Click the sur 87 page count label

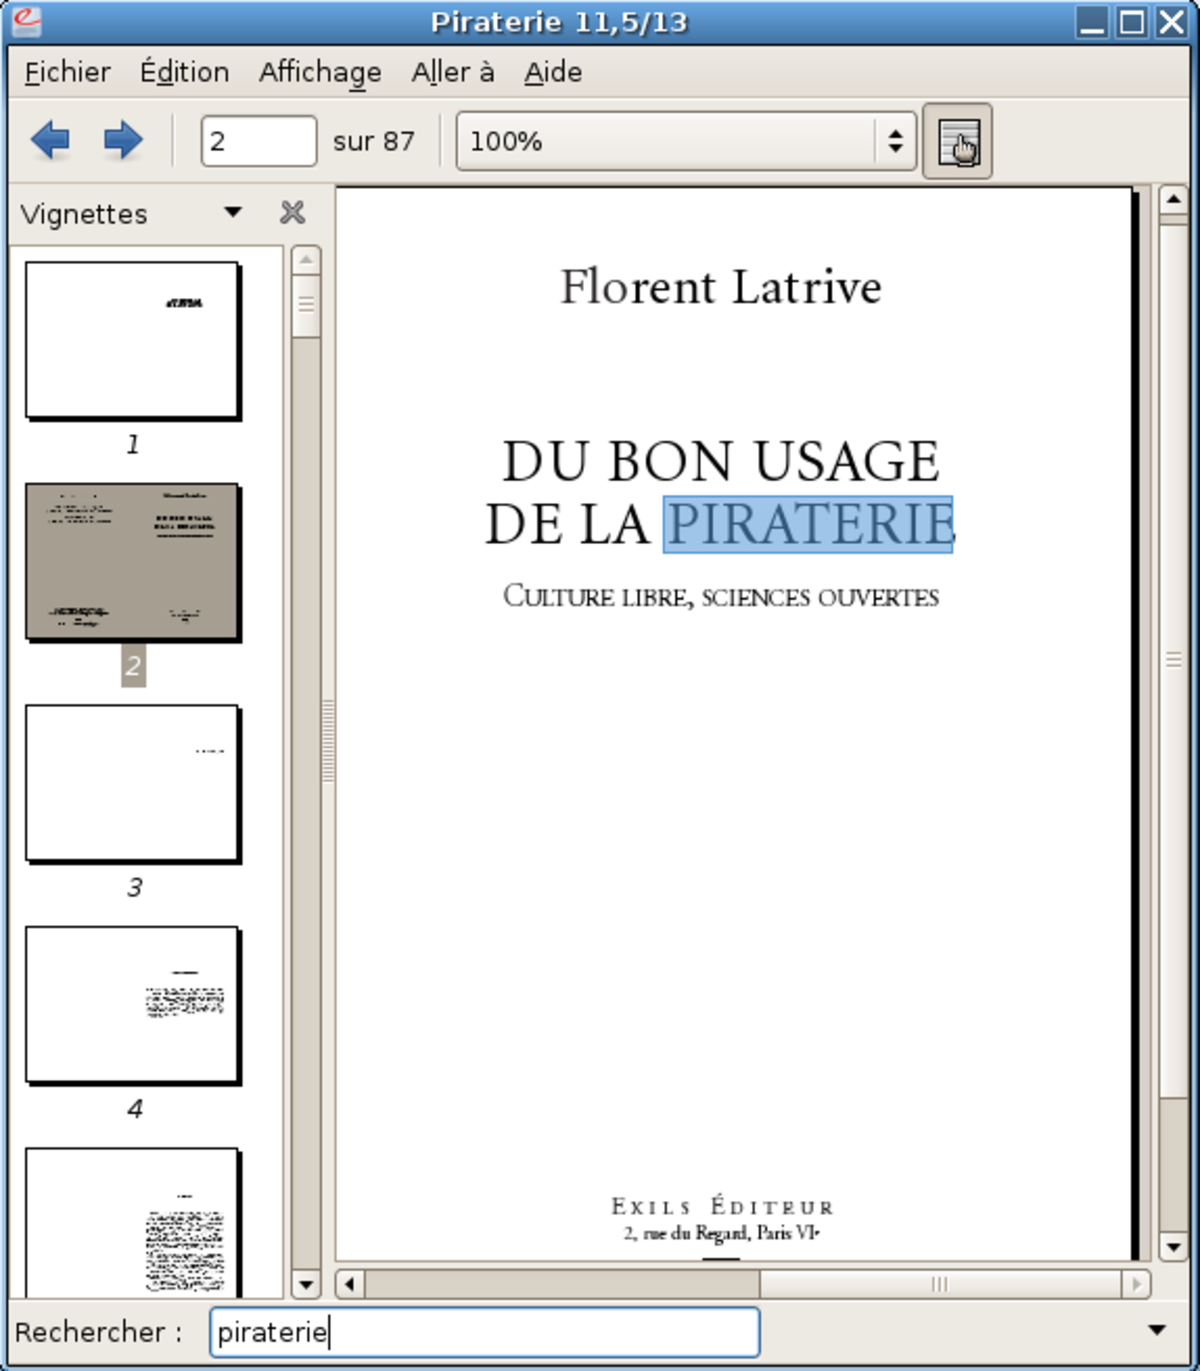374,141
